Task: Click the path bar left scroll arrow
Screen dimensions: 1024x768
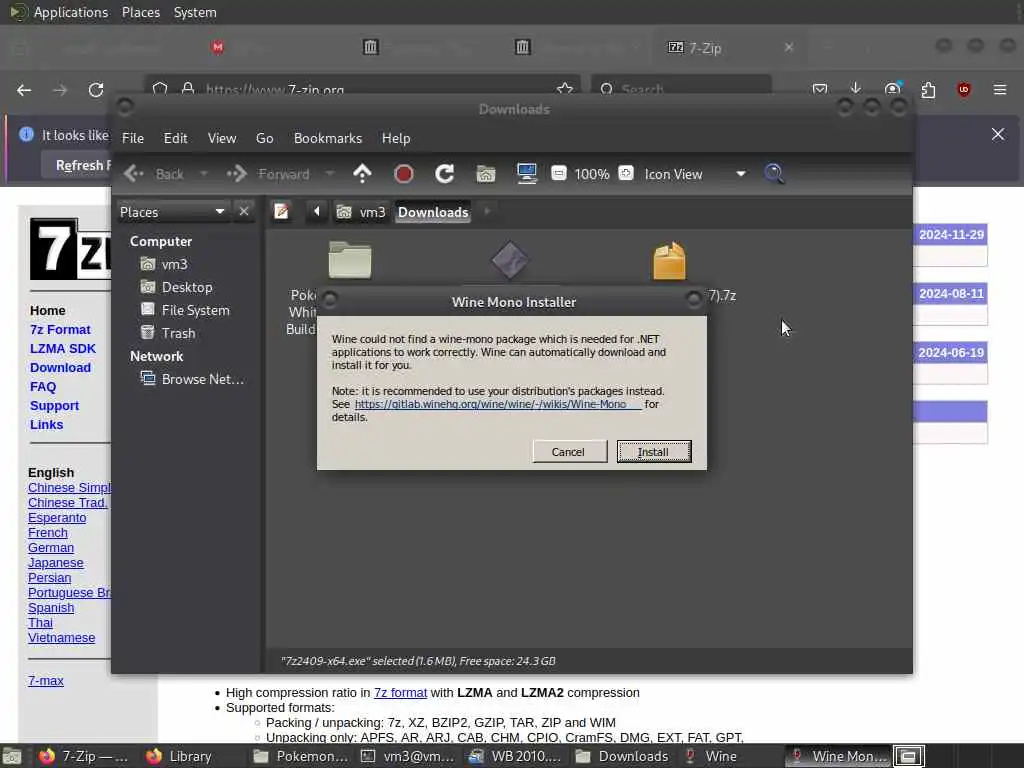Action: (317, 212)
